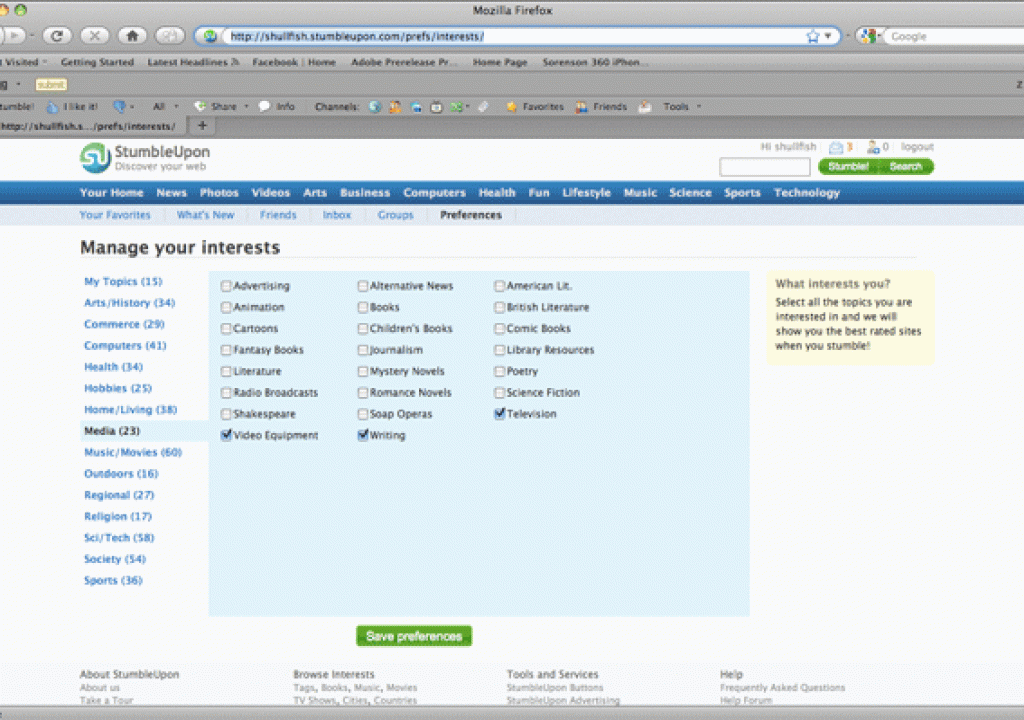1024x720 pixels.
Task: Stop loading with the X toolbar icon
Action: (x=95, y=36)
